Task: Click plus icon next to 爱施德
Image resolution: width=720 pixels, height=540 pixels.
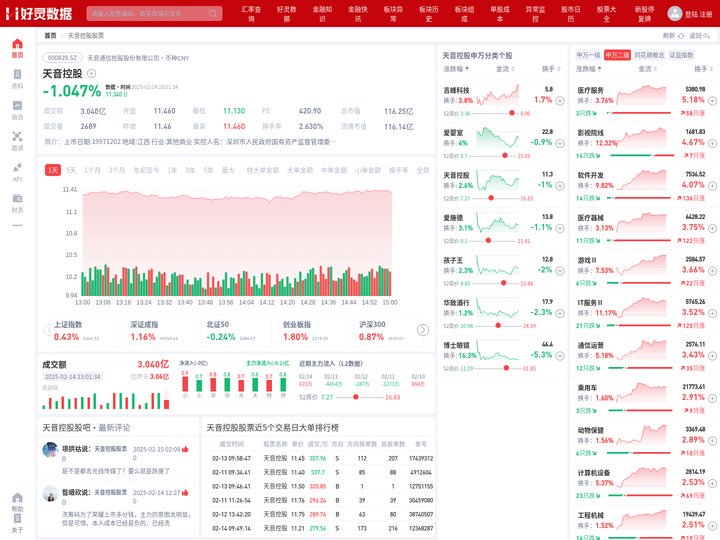Action: tap(560, 228)
